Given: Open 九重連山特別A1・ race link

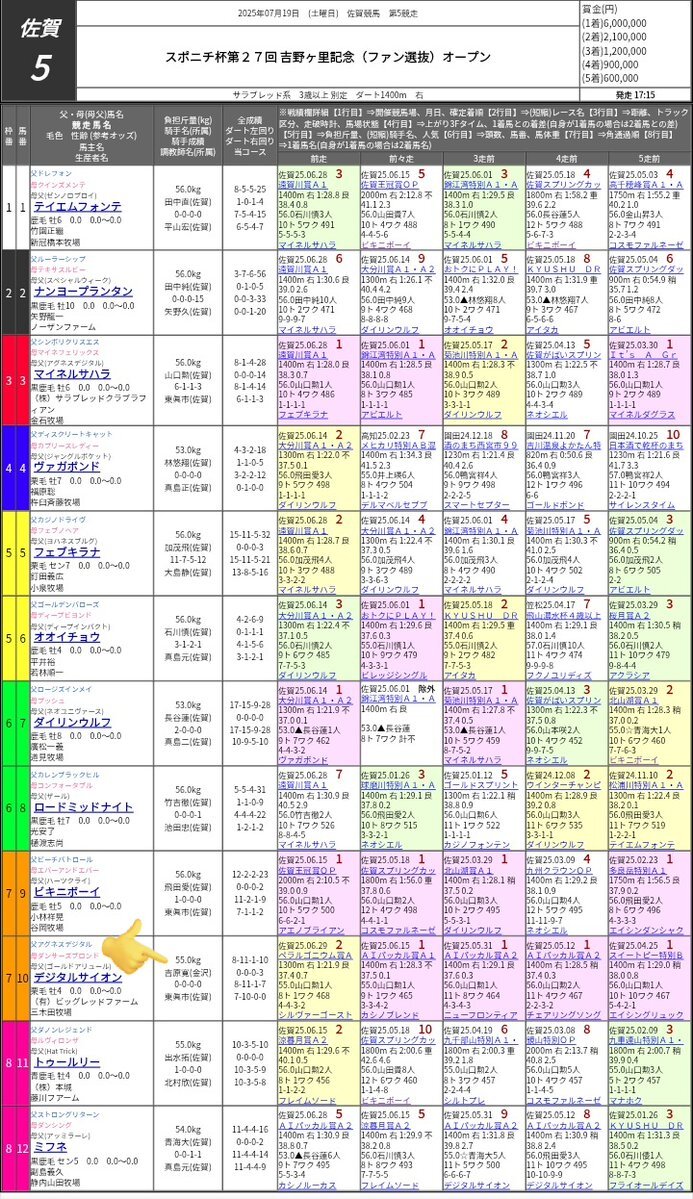Looking at the screenshot, I should pyautogui.click(x=646, y=1040).
